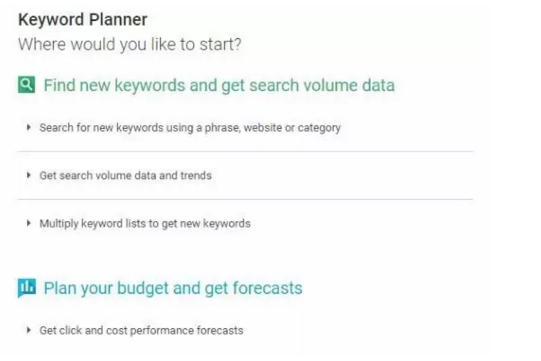Click divider line above 'Multiply keyword lists' row
Image resolution: width=541 pixels, height=361 pixels.
pyautogui.click(x=246, y=199)
